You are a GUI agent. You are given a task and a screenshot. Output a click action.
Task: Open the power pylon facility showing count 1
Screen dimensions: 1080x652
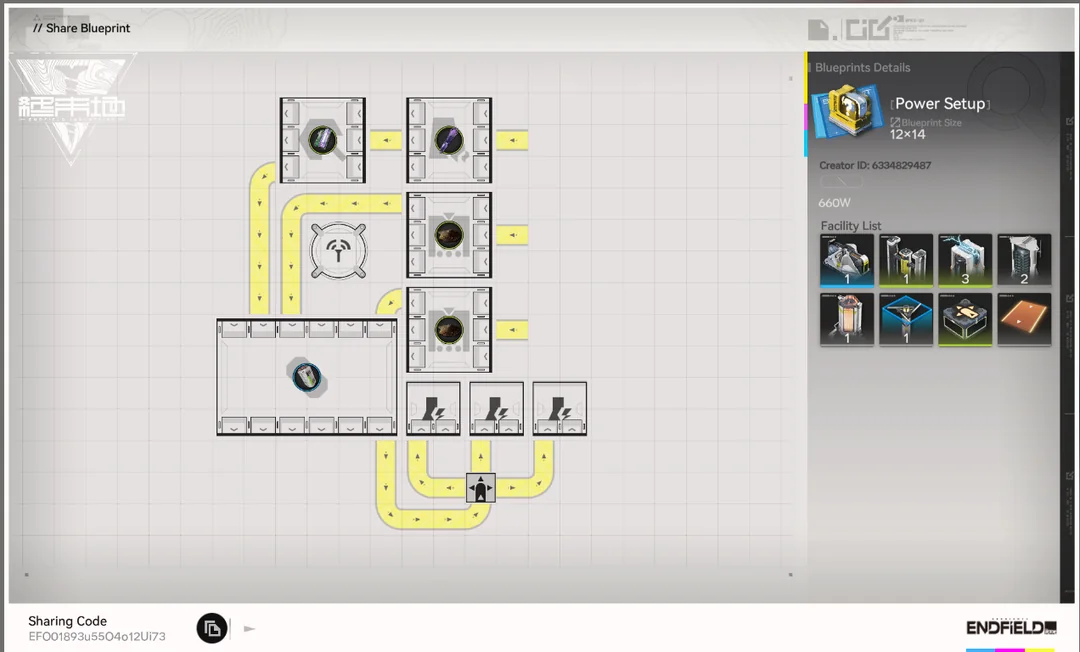tap(906, 260)
